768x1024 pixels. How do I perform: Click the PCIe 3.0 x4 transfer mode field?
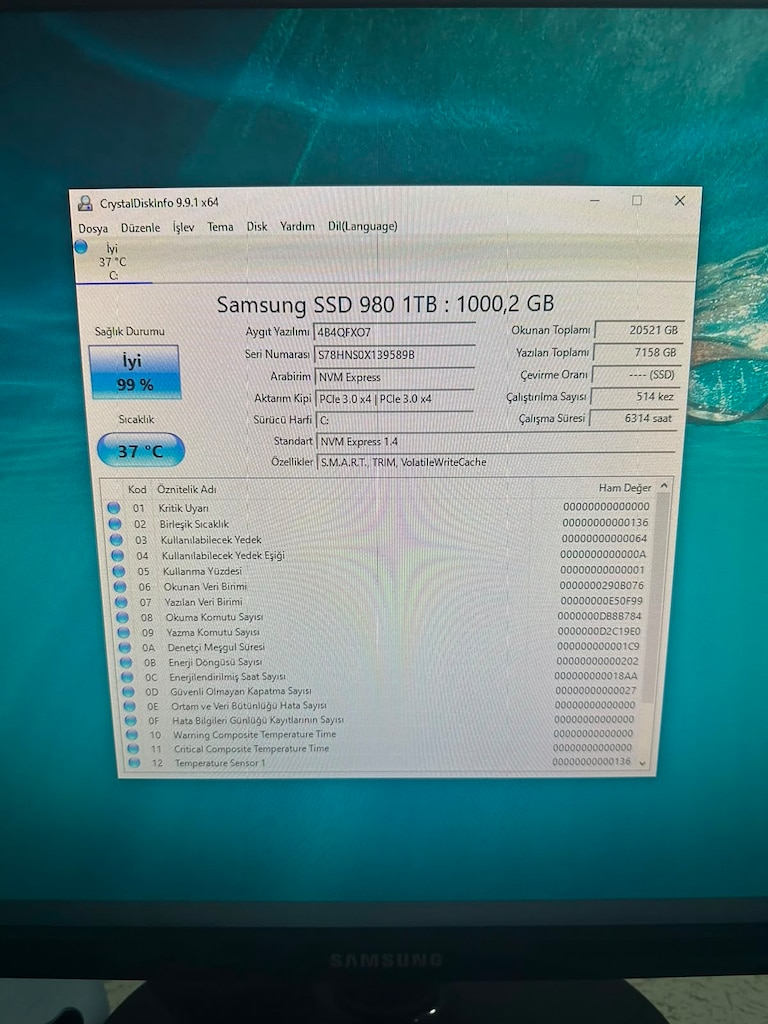click(394, 398)
